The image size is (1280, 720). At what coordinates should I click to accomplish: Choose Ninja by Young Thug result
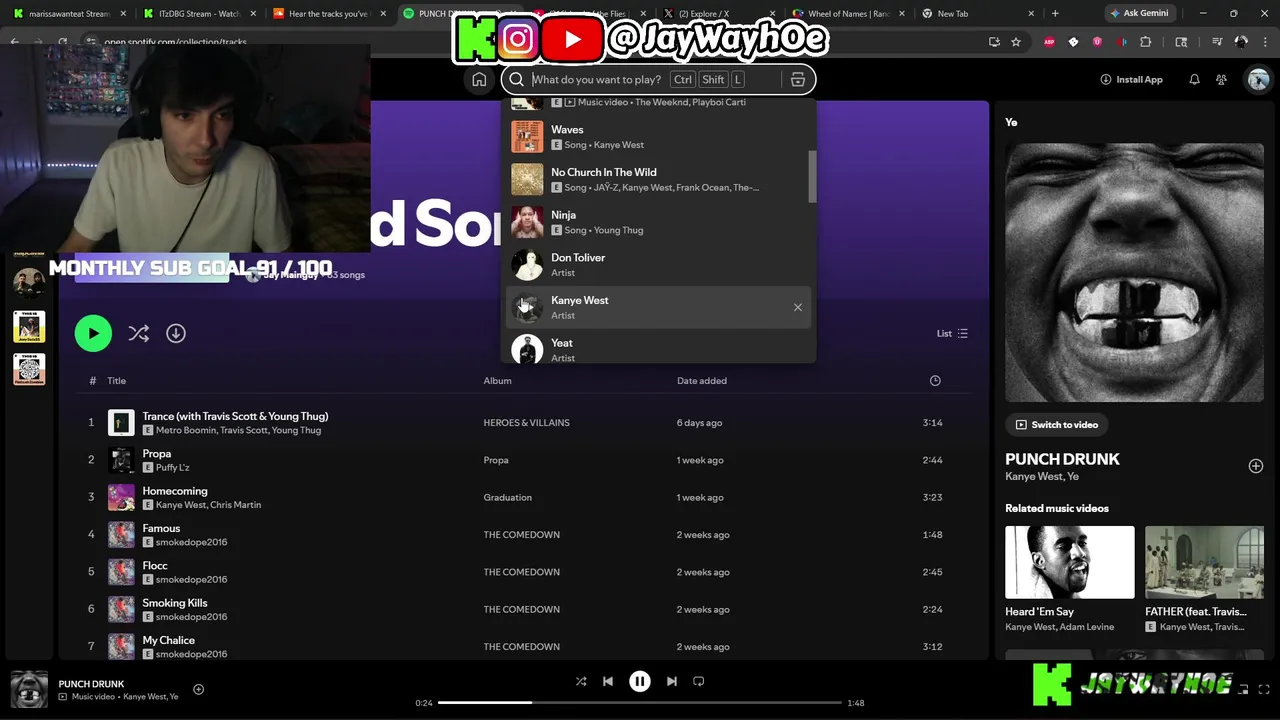pos(658,222)
